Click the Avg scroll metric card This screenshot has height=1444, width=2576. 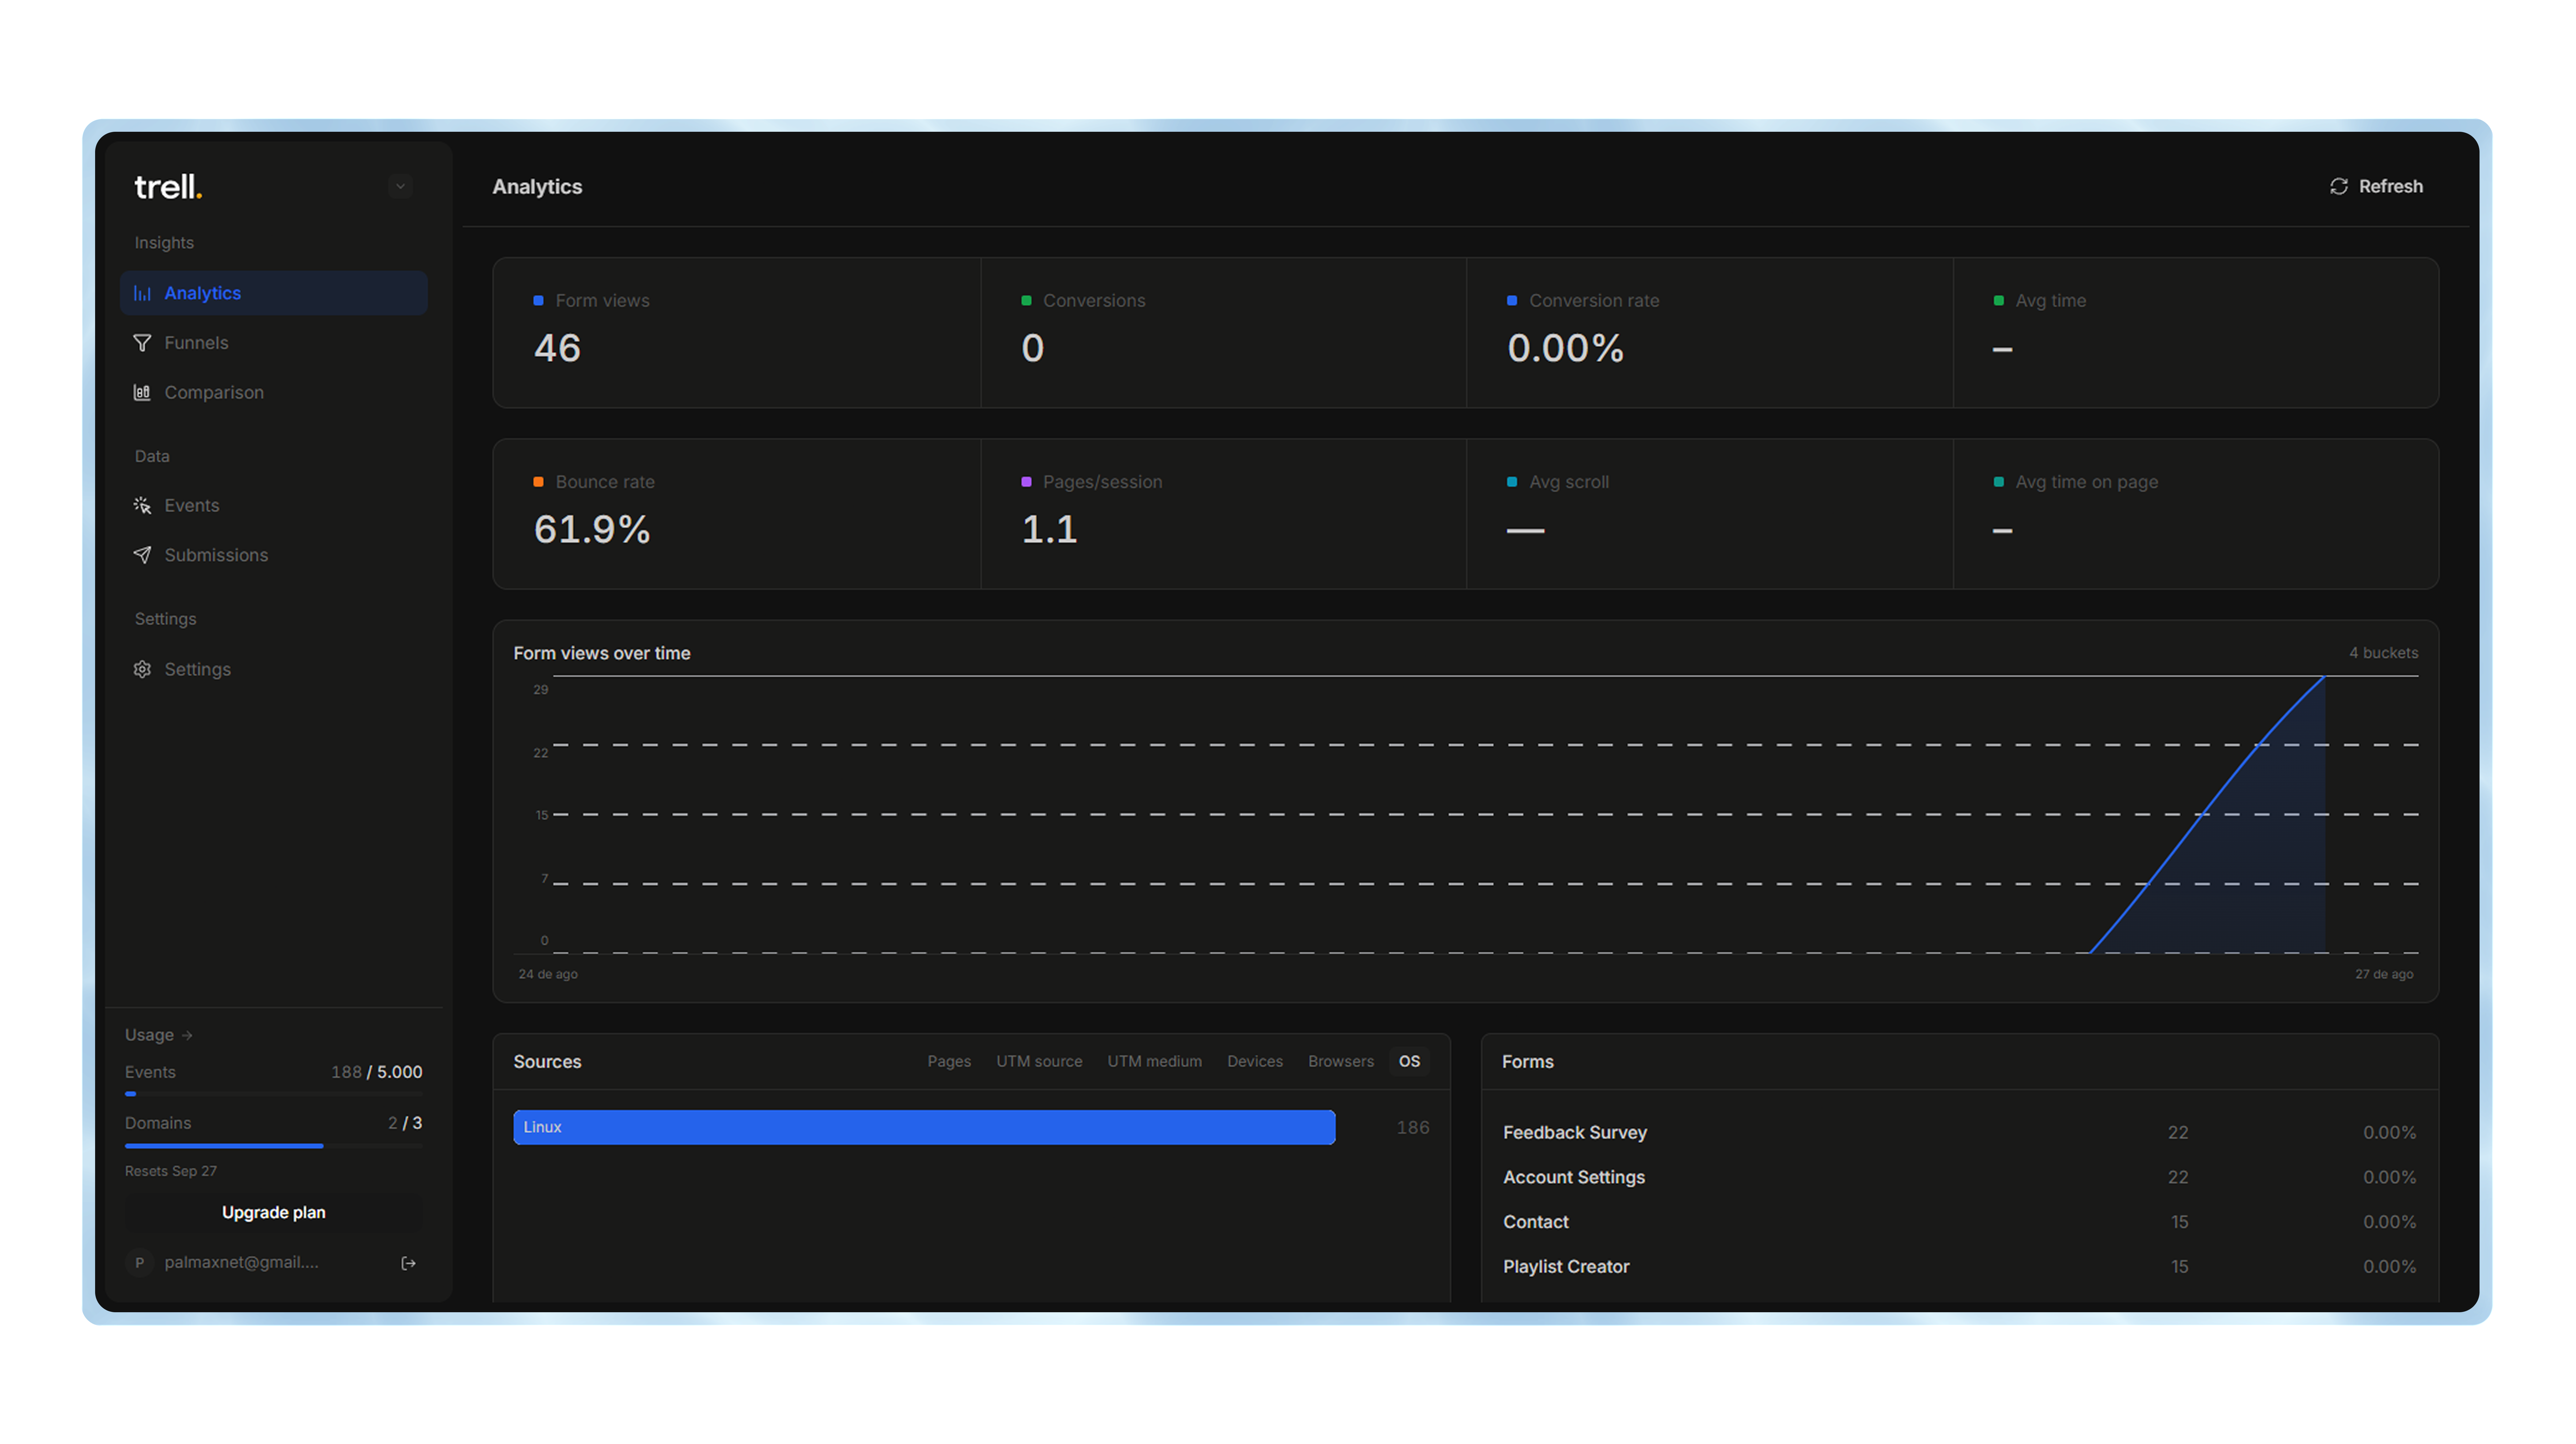[1710, 514]
